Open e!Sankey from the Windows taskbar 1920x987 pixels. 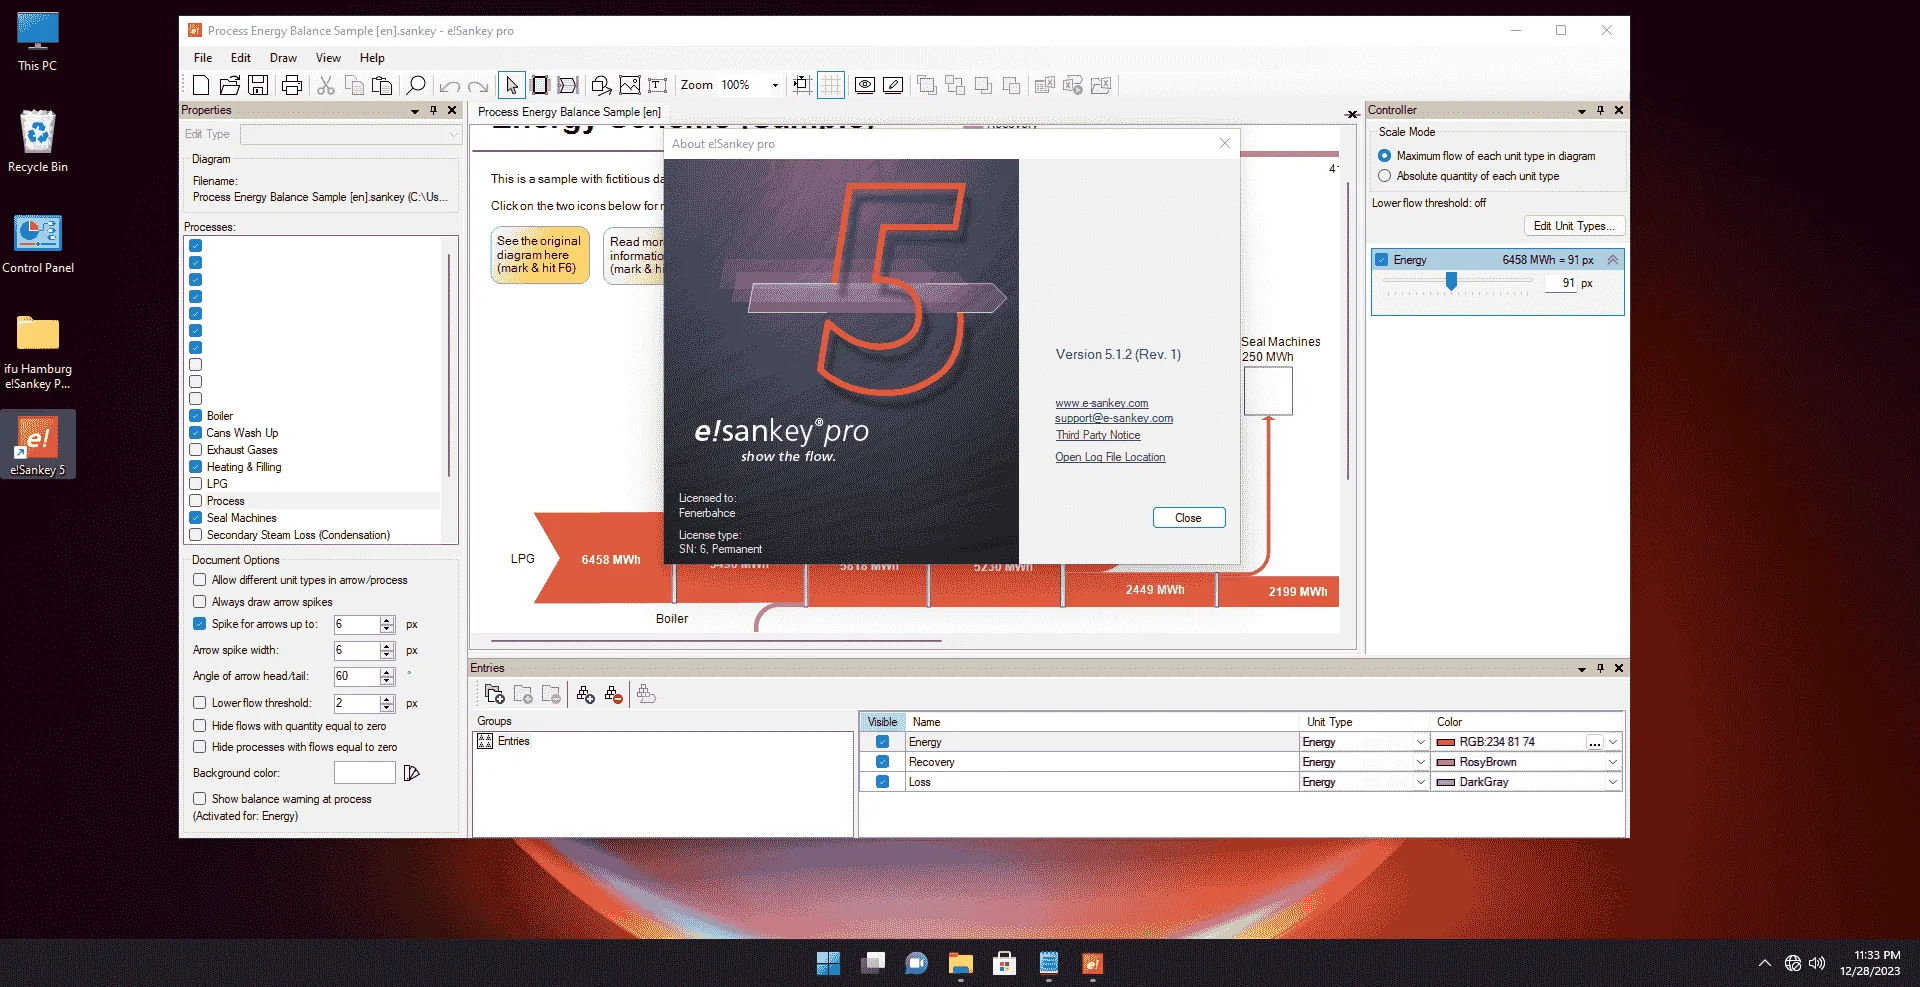(1092, 963)
